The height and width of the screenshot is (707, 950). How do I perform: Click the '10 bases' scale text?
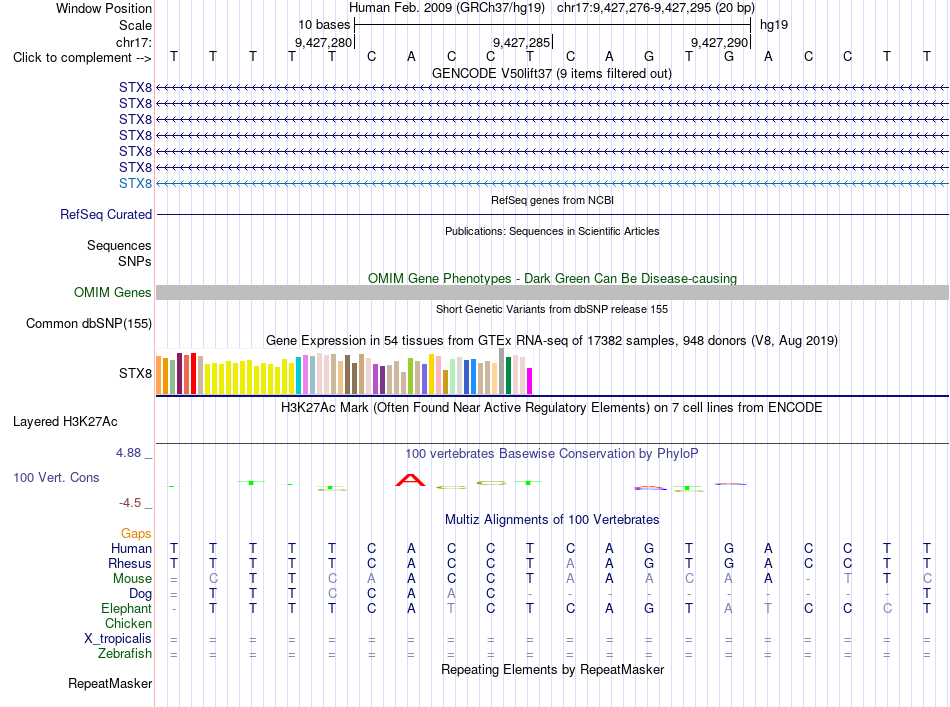point(324,25)
